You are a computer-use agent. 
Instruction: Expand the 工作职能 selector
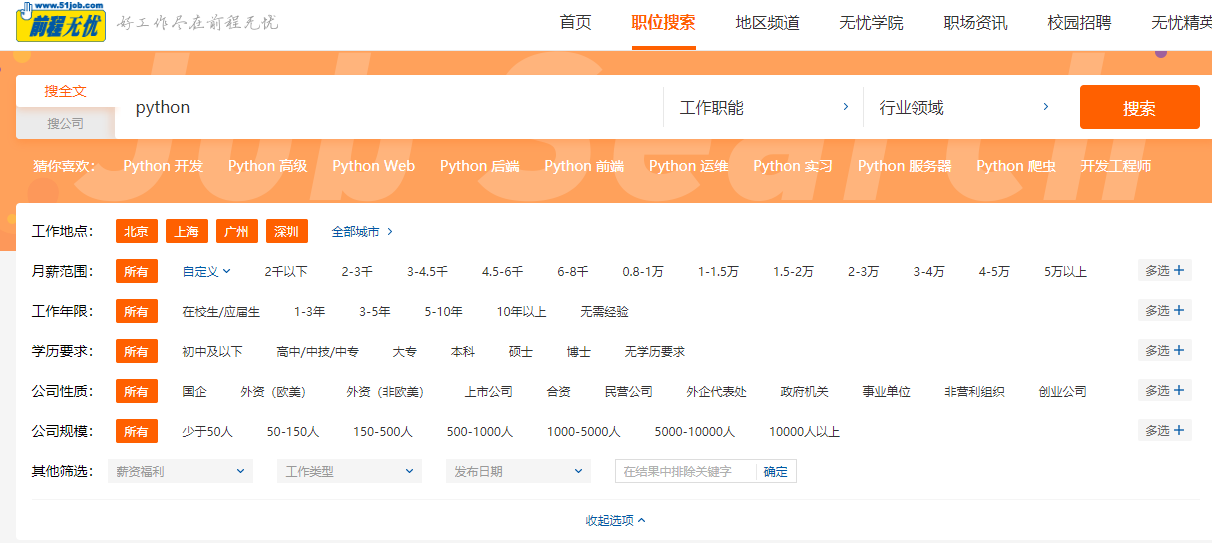point(764,107)
